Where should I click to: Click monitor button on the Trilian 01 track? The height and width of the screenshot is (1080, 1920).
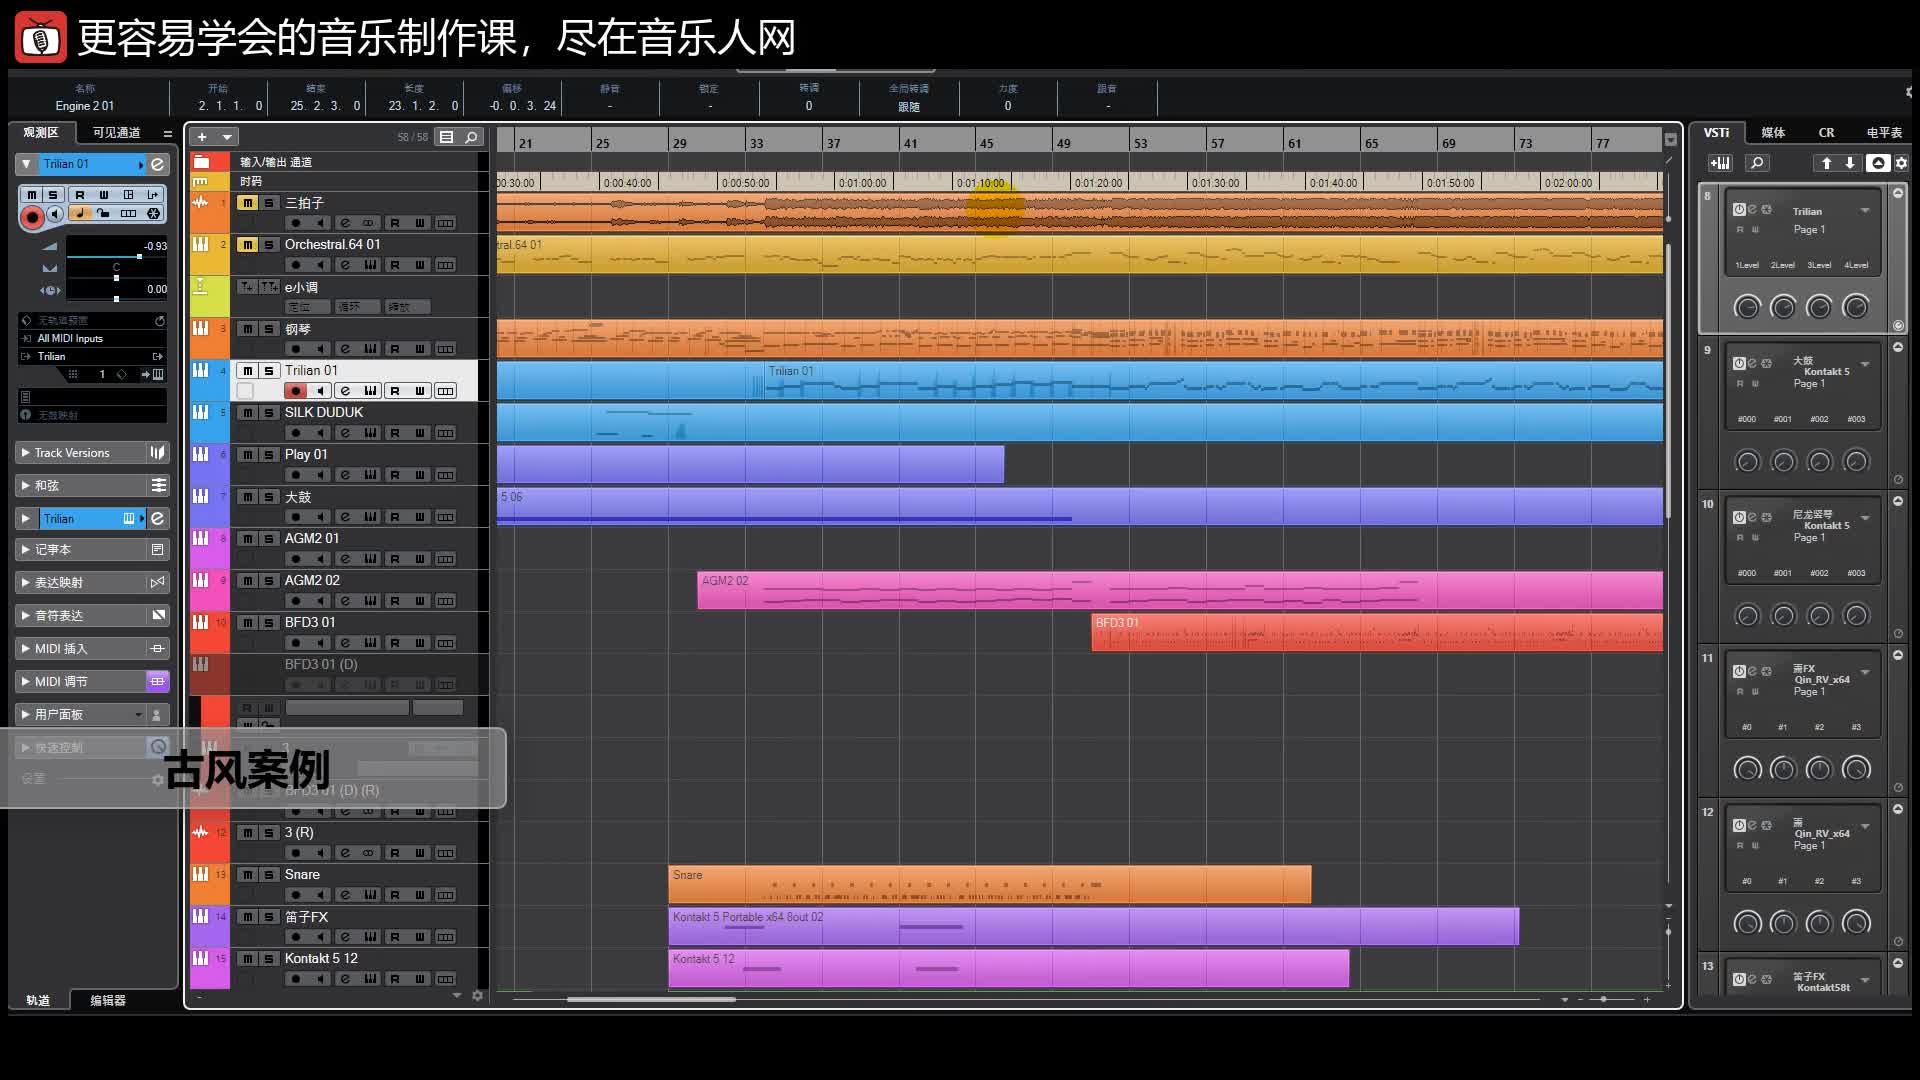320,391
